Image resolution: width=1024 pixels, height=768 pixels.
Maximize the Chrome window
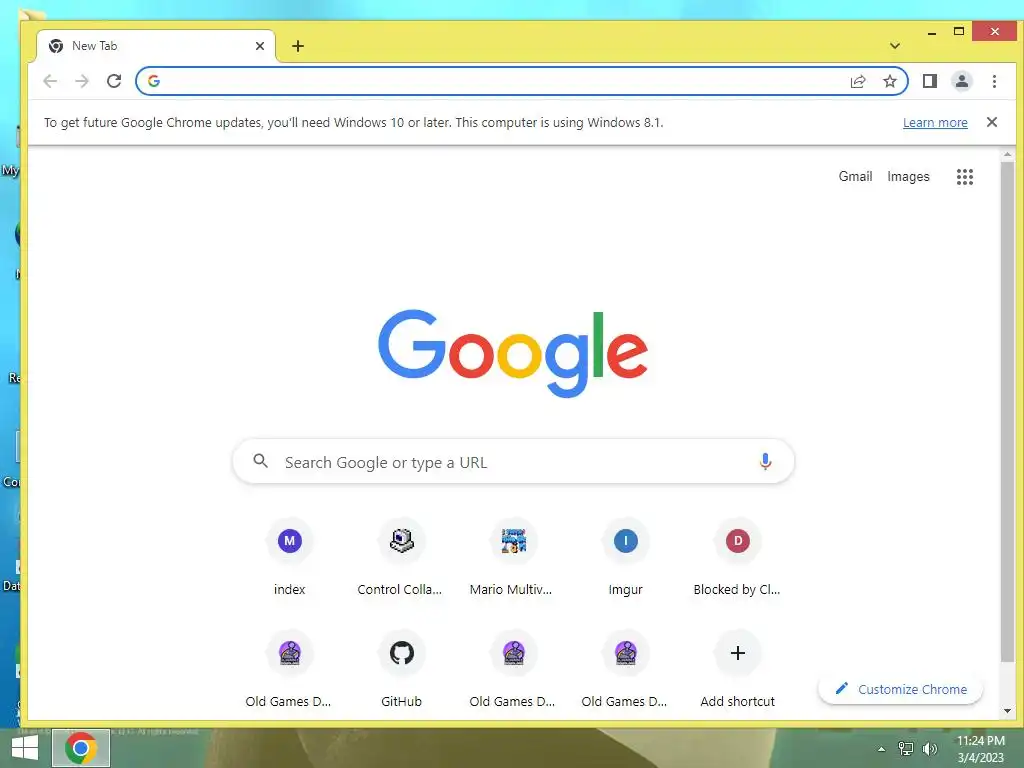(x=959, y=31)
